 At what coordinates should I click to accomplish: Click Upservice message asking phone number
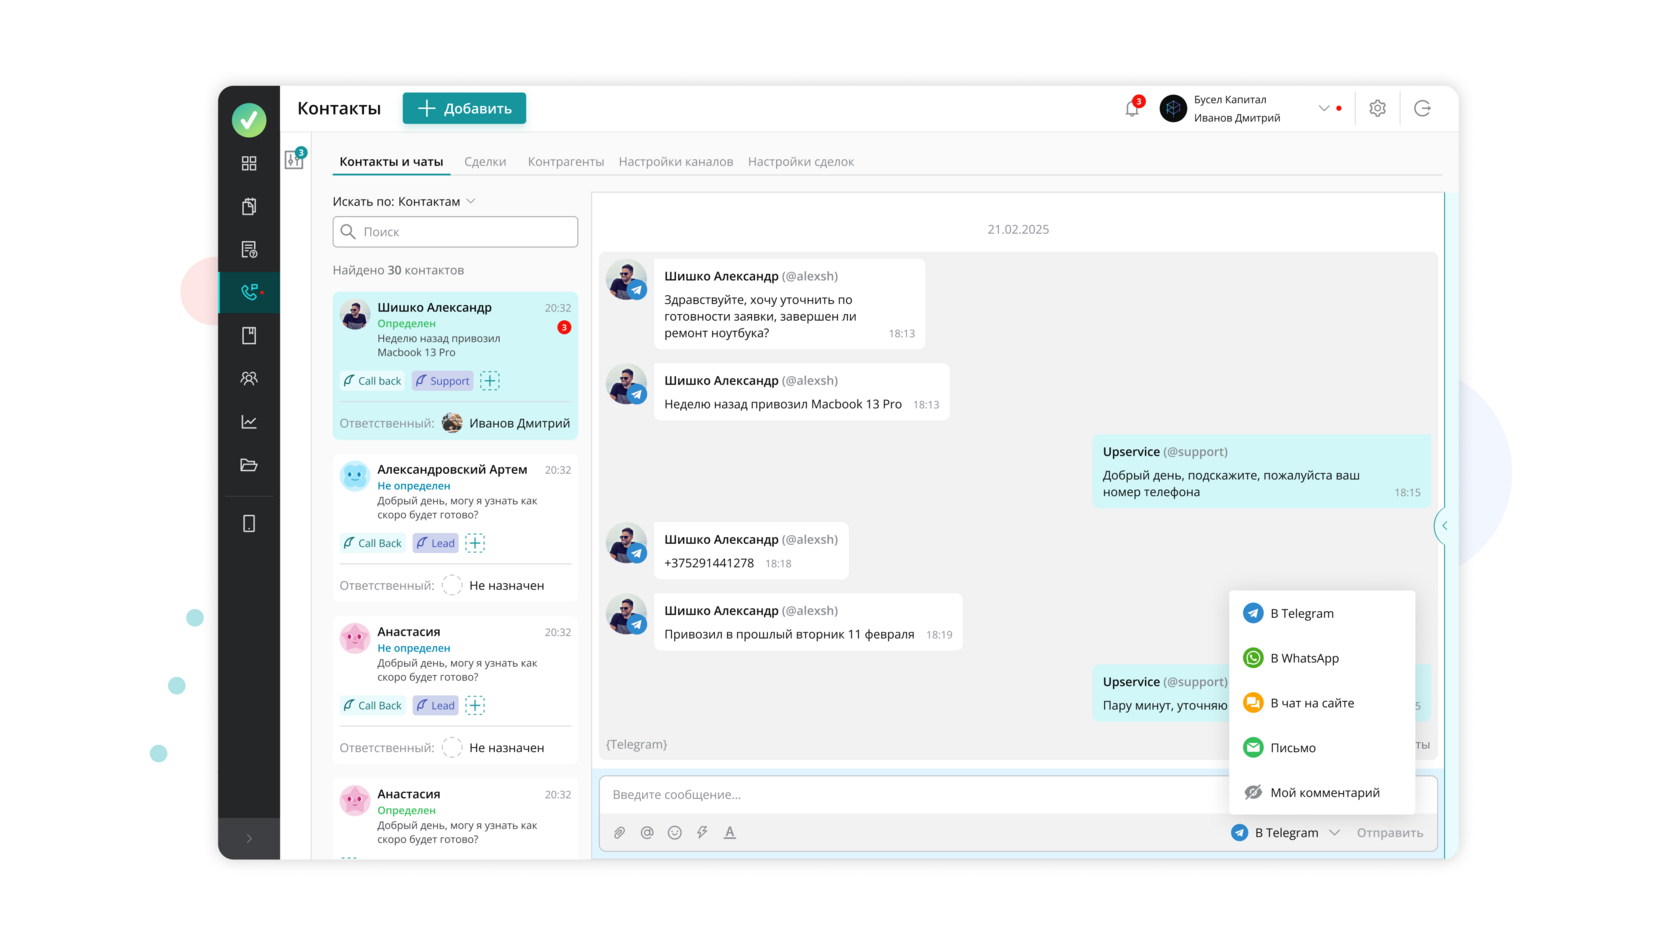[1261, 471]
